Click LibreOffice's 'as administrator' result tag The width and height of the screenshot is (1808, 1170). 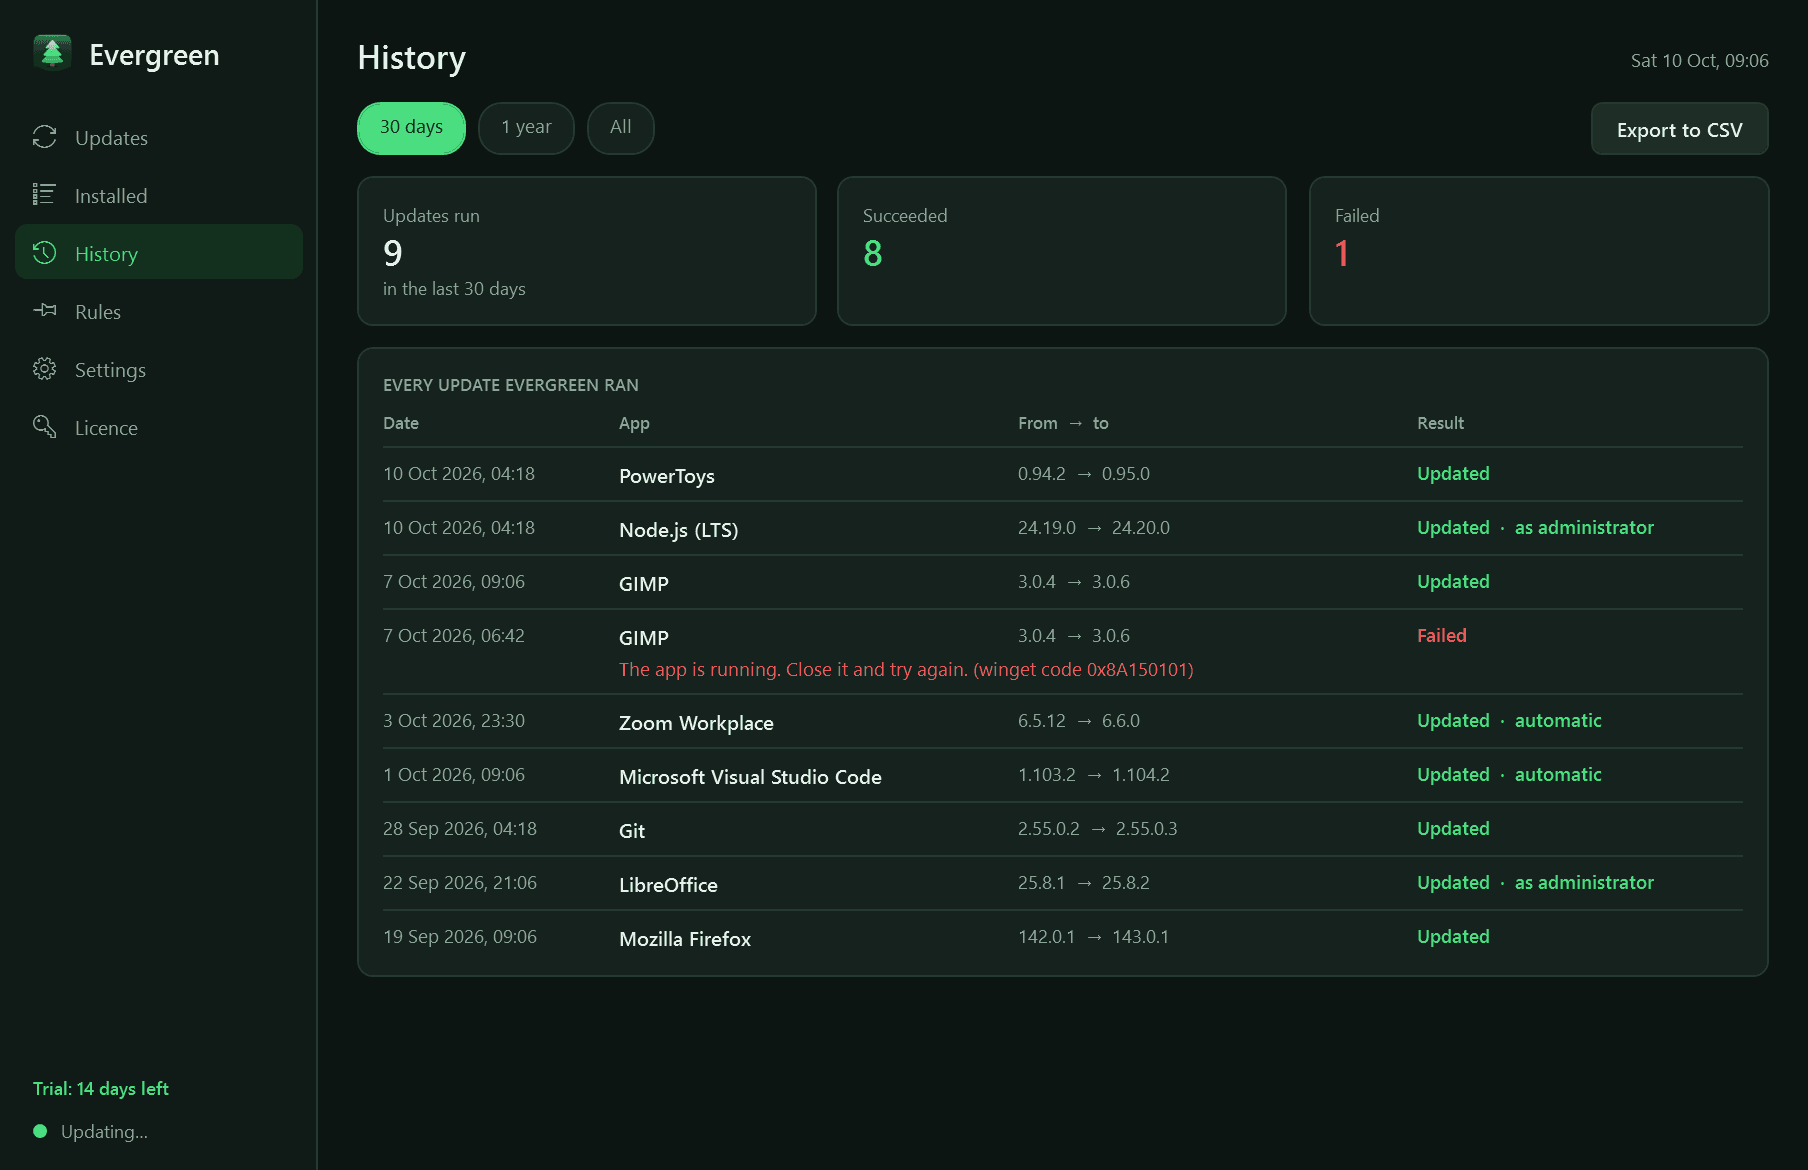[x=1584, y=882]
